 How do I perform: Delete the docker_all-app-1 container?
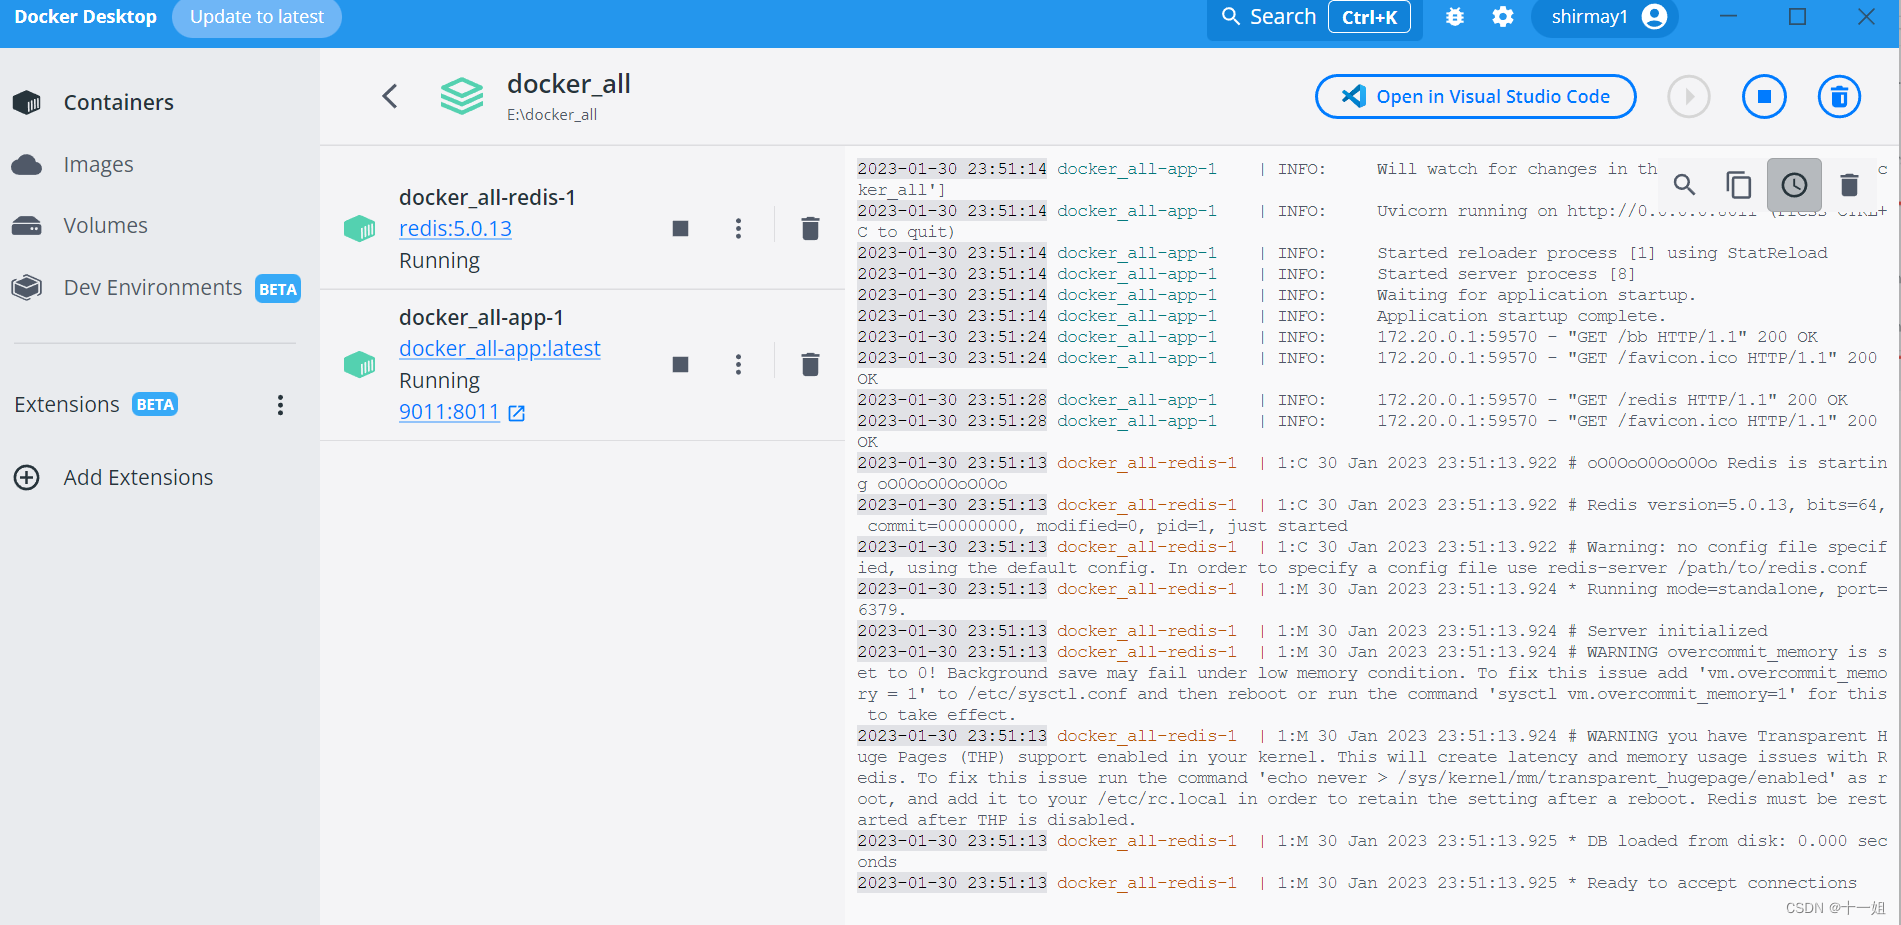pyautogui.click(x=810, y=365)
